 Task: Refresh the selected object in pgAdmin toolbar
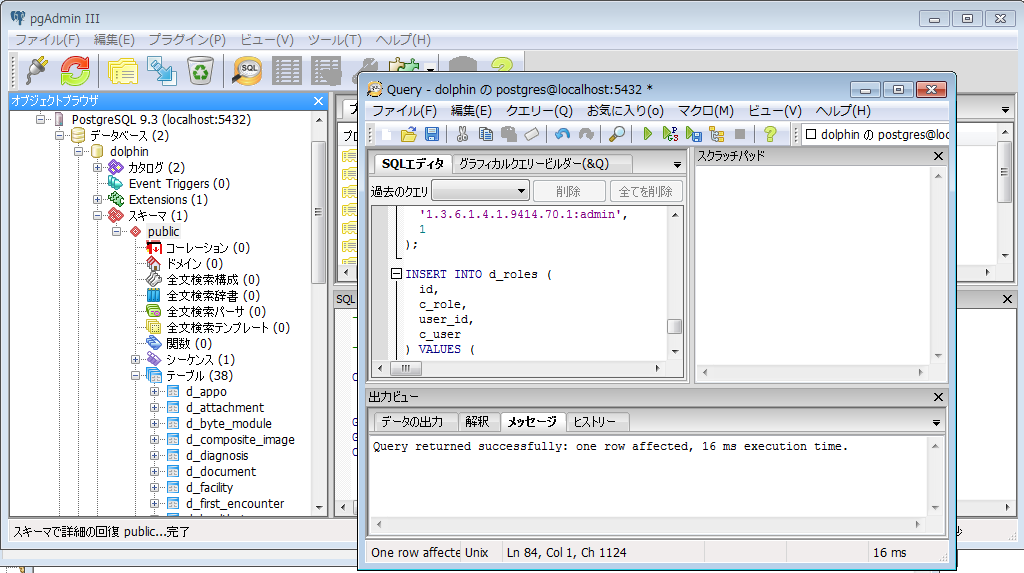[75, 71]
